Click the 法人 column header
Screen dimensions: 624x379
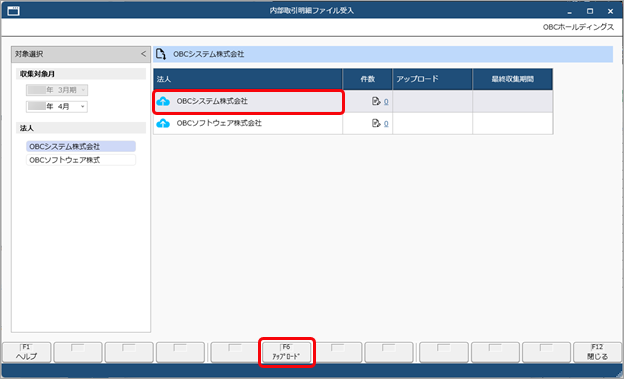click(x=248, y=79)
